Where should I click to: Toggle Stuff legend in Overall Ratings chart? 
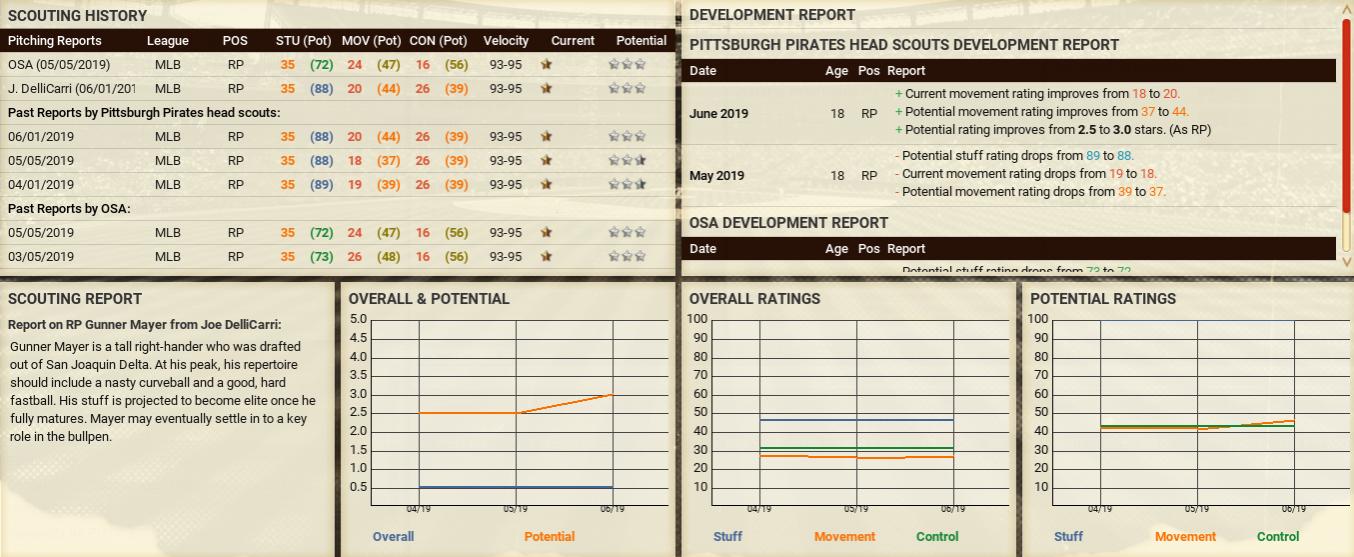(x=727, y=537)
